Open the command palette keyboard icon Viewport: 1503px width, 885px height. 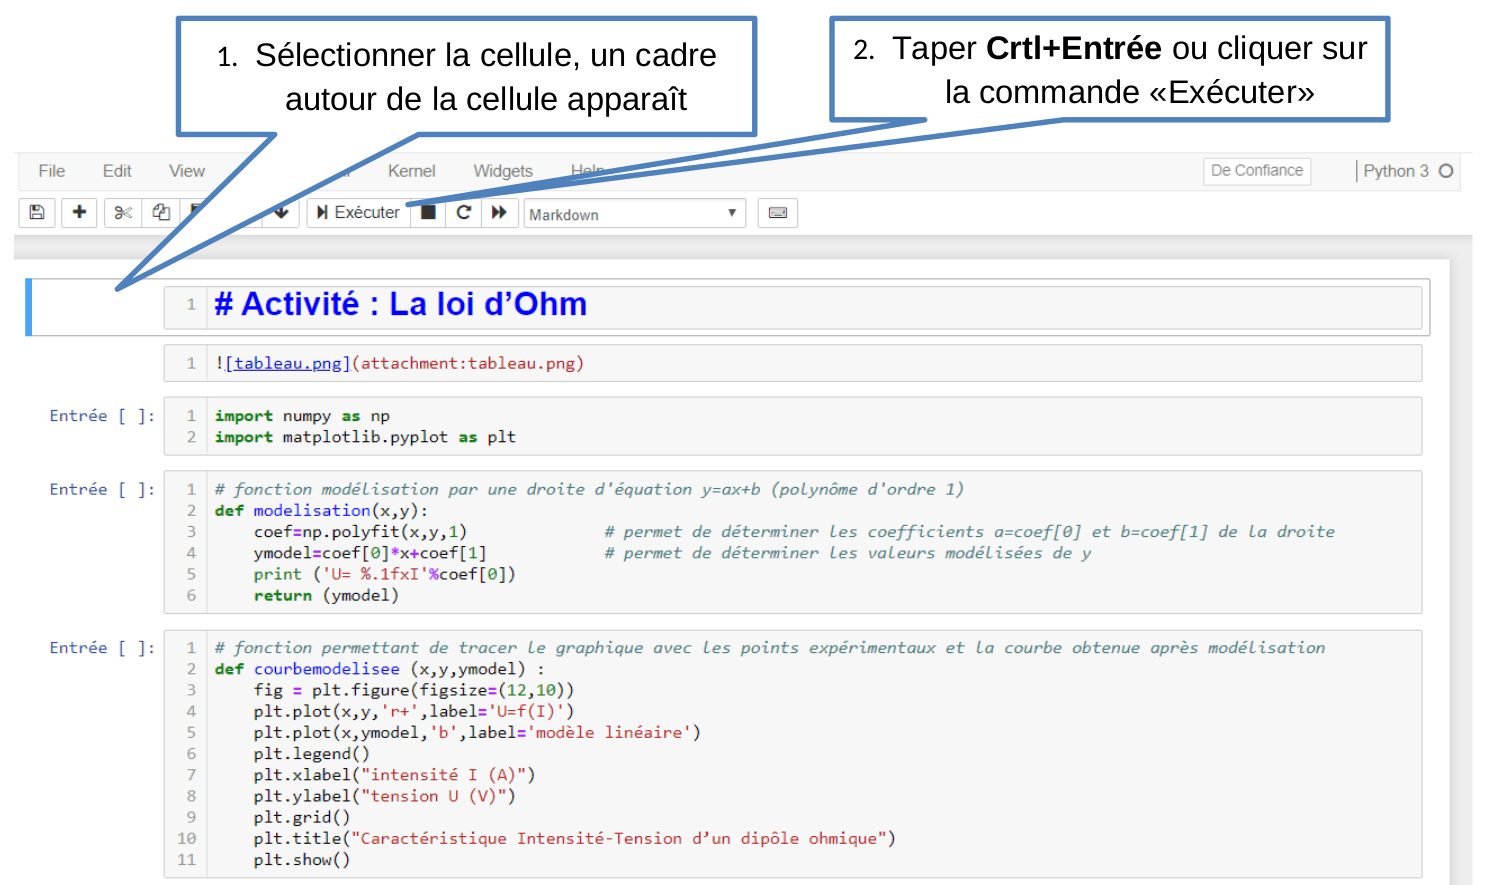777,212
